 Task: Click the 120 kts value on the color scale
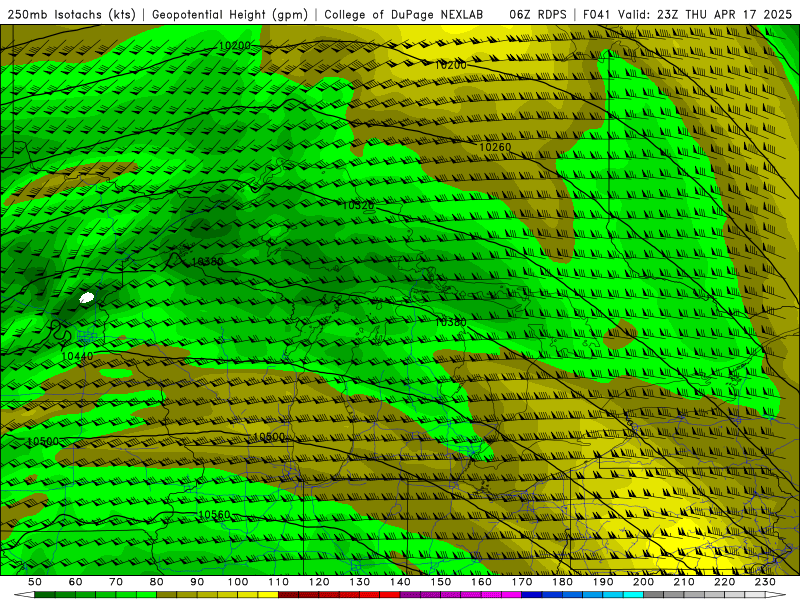319,582
